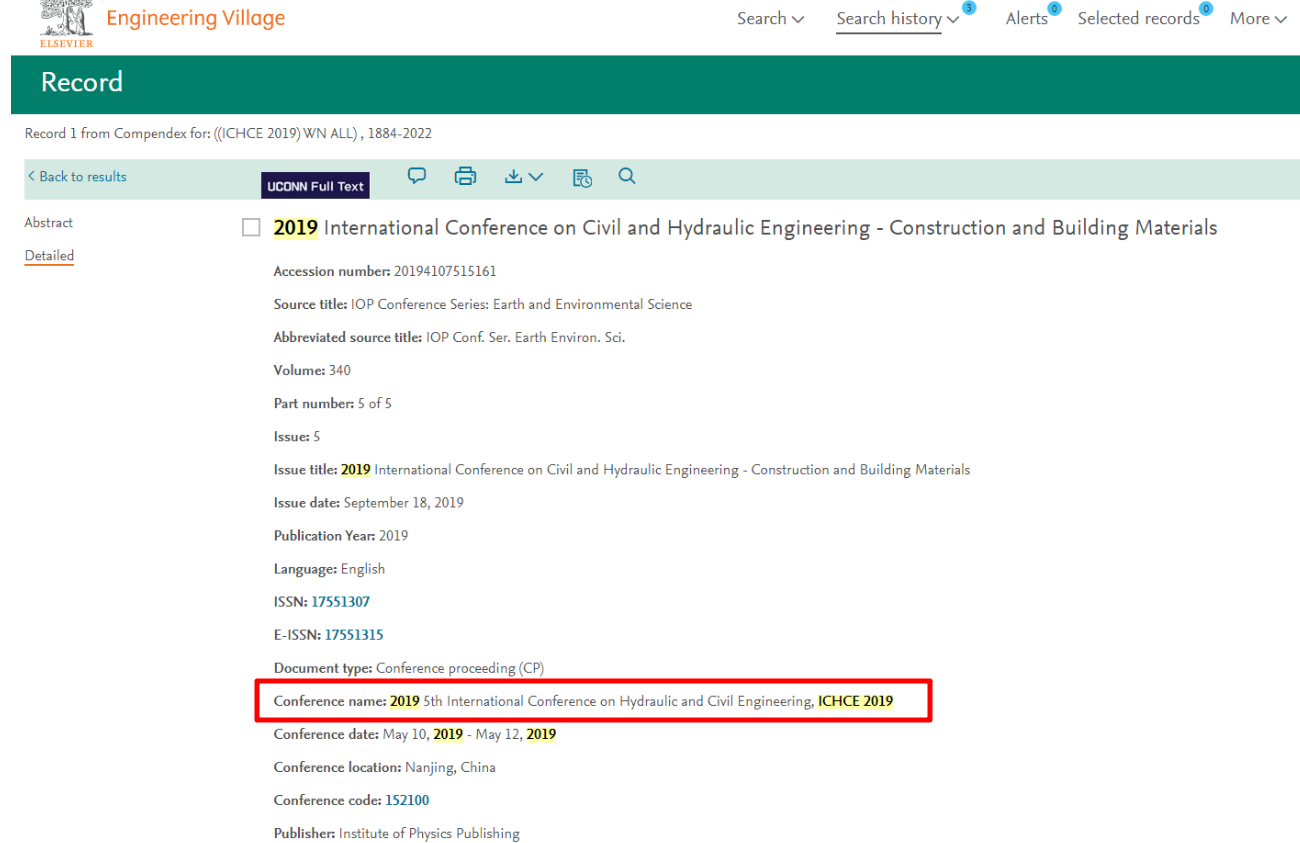
Task: Click the magnifier search icon in toolbar
Action: [627, 176]
